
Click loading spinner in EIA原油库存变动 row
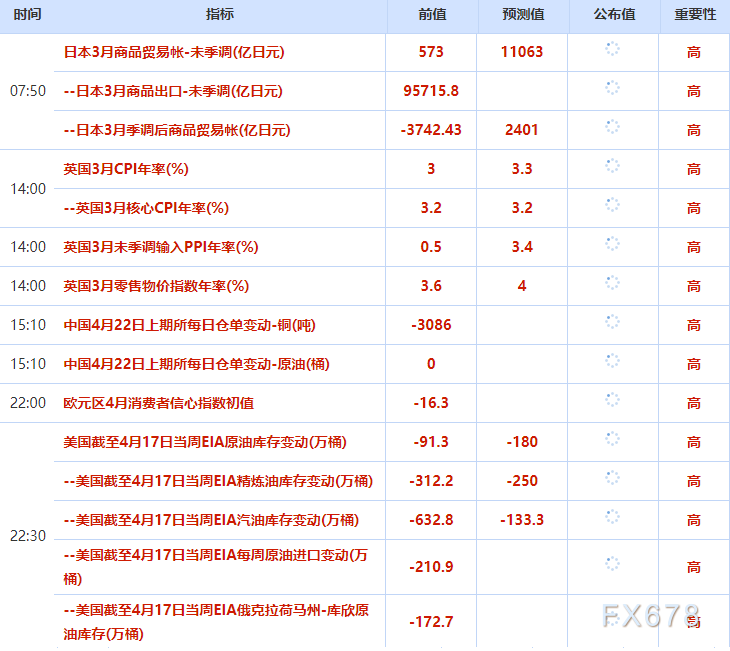pyautogui.click(x=612, y=439)
